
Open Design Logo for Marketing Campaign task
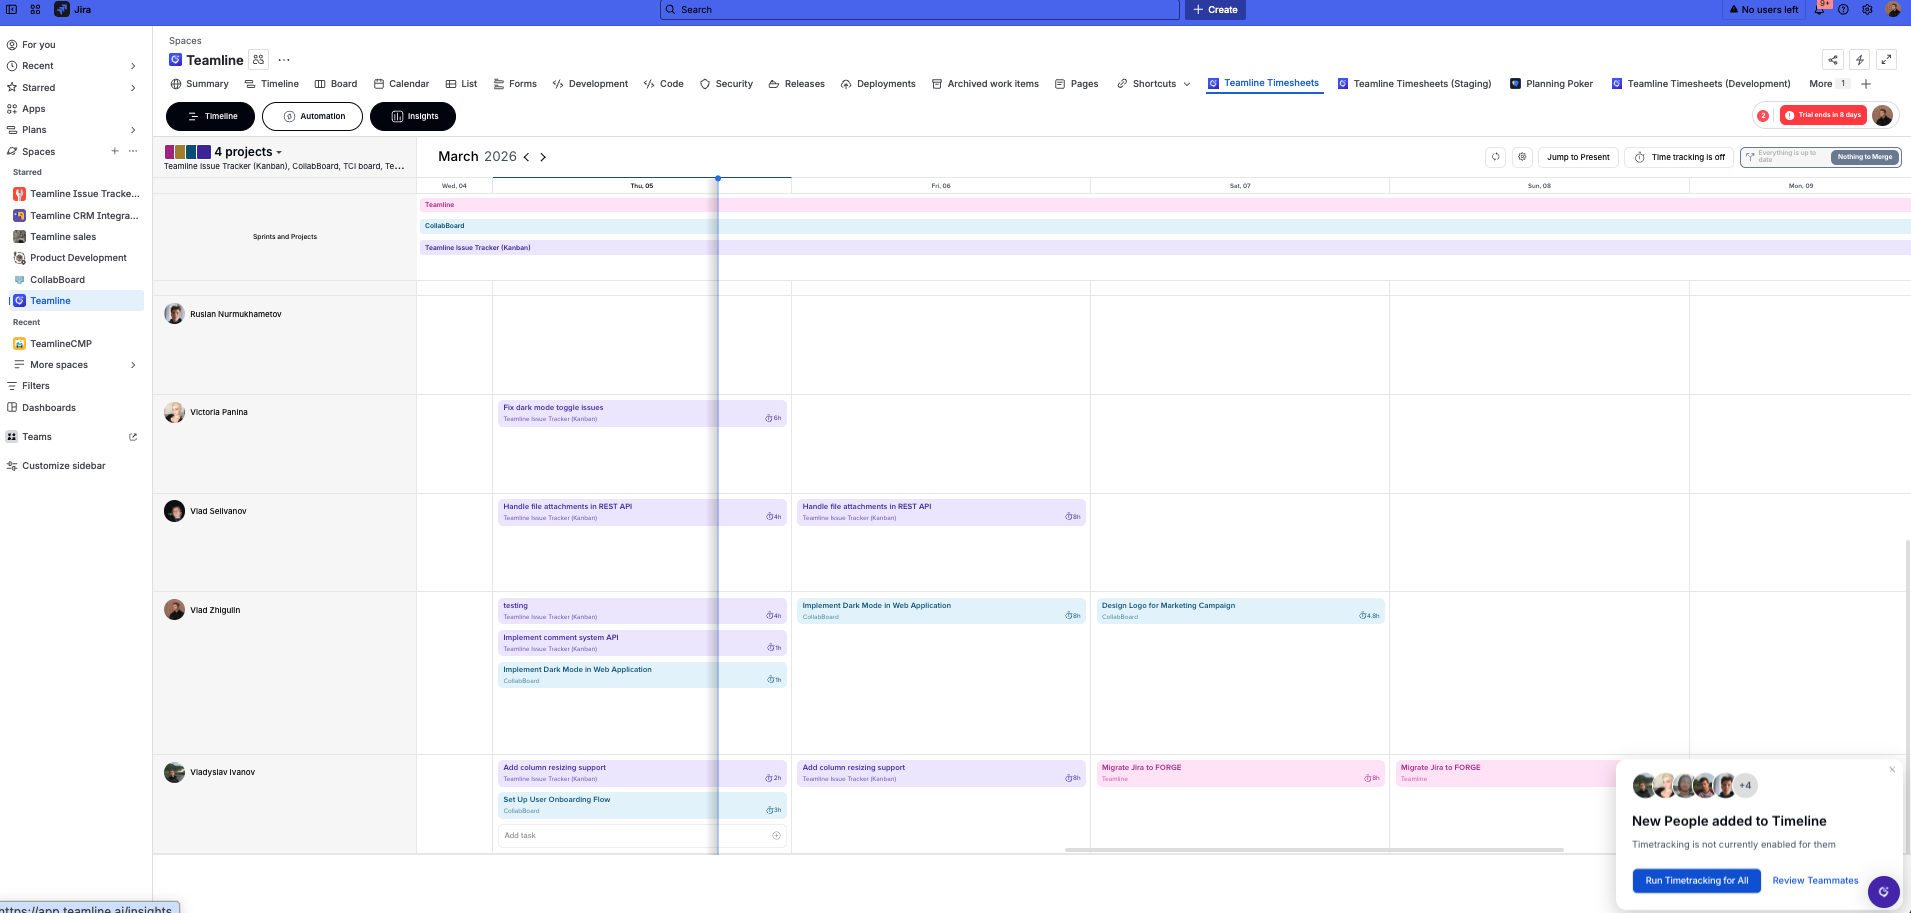click(1240, 611)
